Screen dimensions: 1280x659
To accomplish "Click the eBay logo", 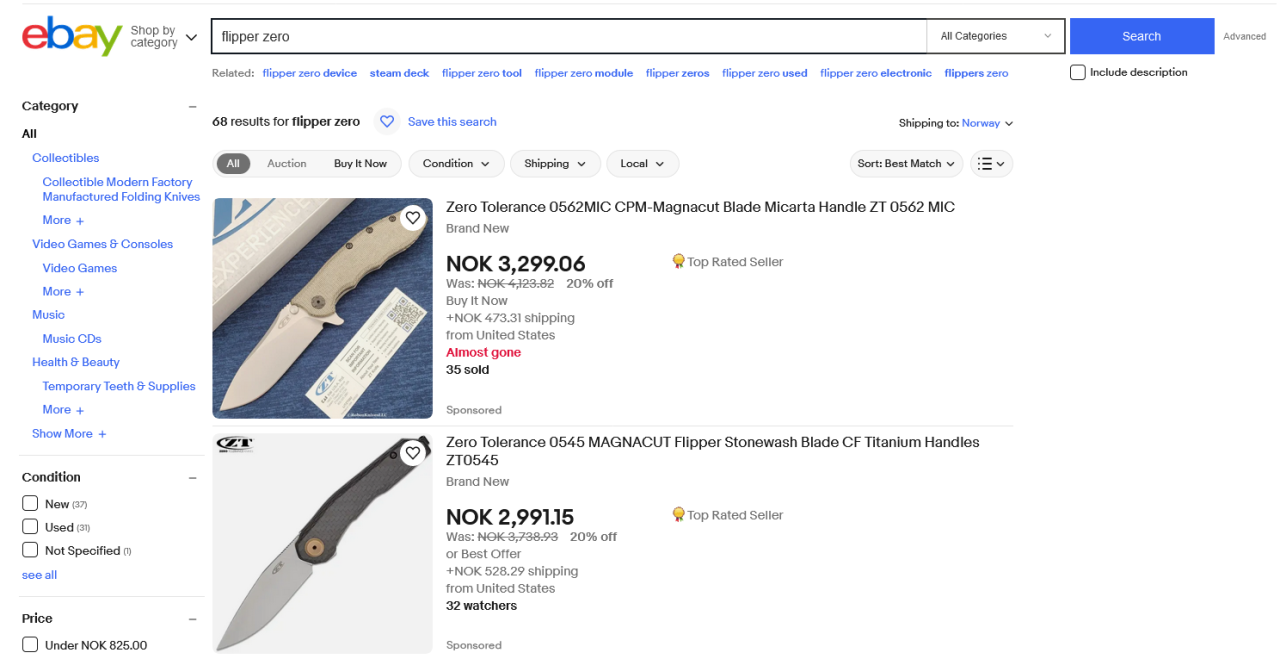I will 71,36.
